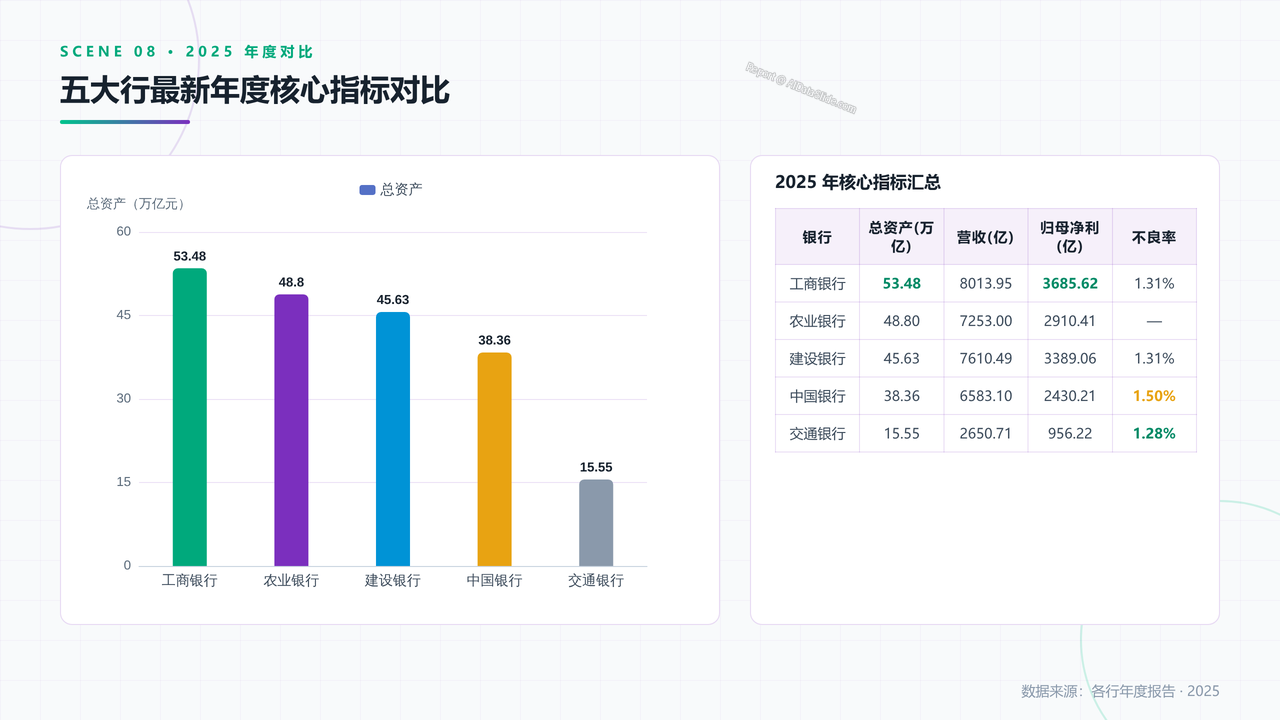1280x720 pixels.
Task: Click the y-axis tick value 45
Action: pos(124,315)
